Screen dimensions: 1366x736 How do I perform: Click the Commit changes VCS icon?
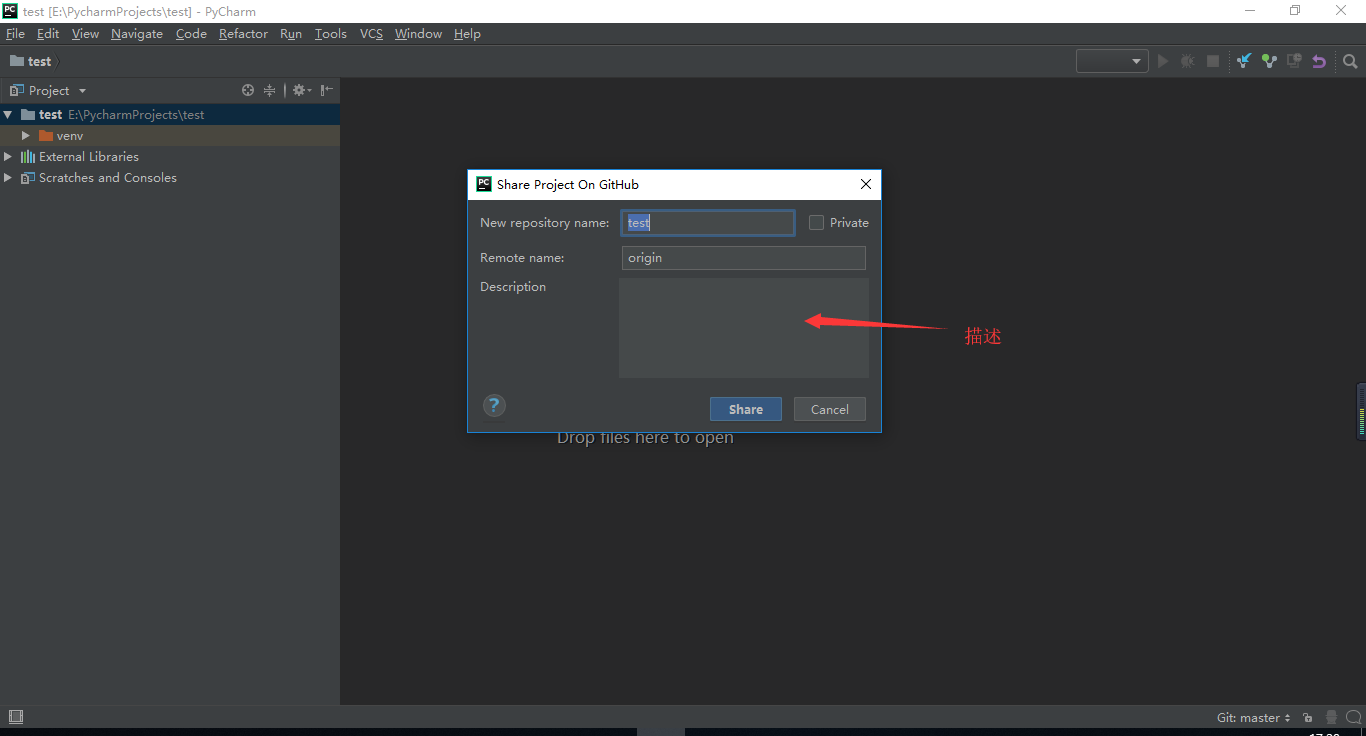coord(1269,61)
